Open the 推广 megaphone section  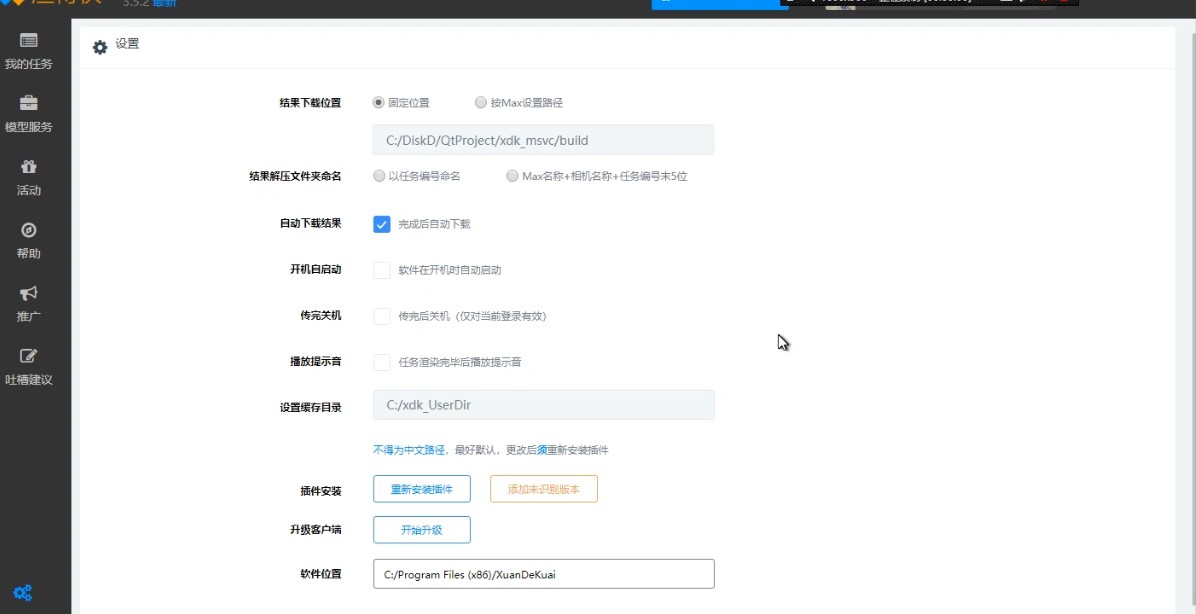(x=29, y=304)
